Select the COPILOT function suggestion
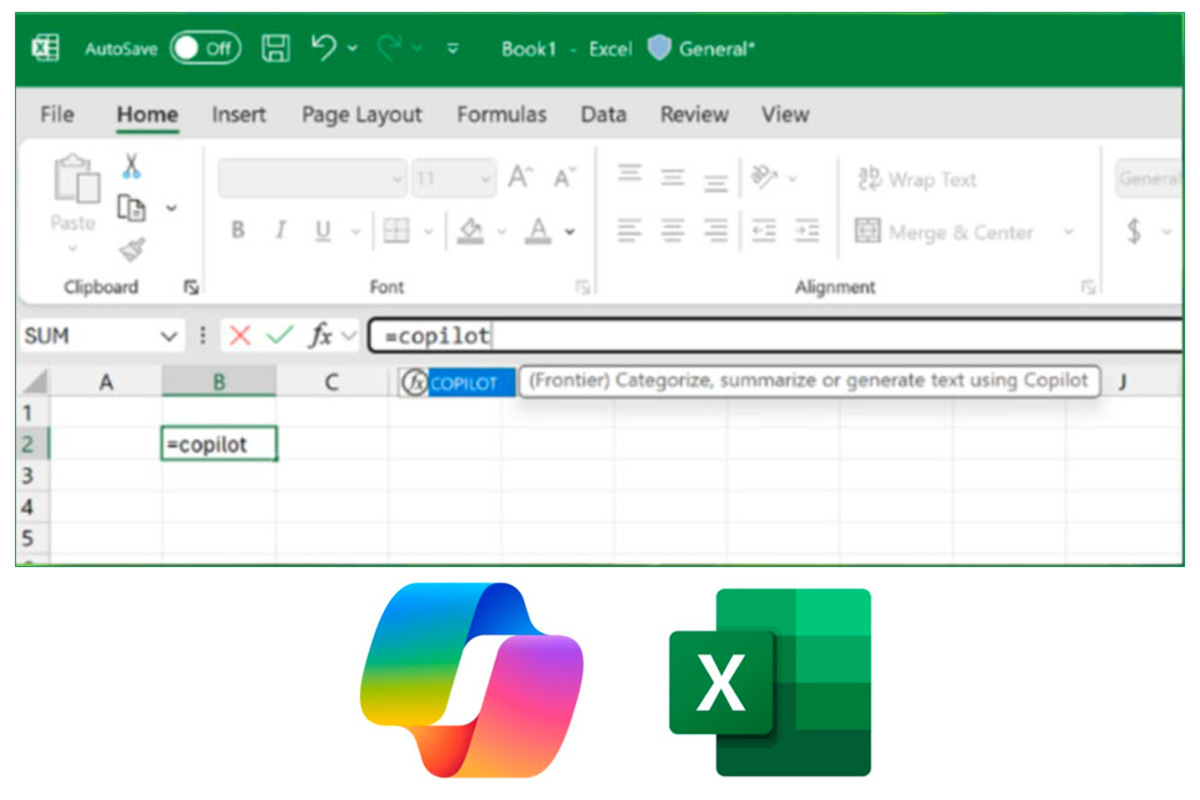The width and height of the screenshot is (1200, 800). pyautogui.click(x=458, y=382)
